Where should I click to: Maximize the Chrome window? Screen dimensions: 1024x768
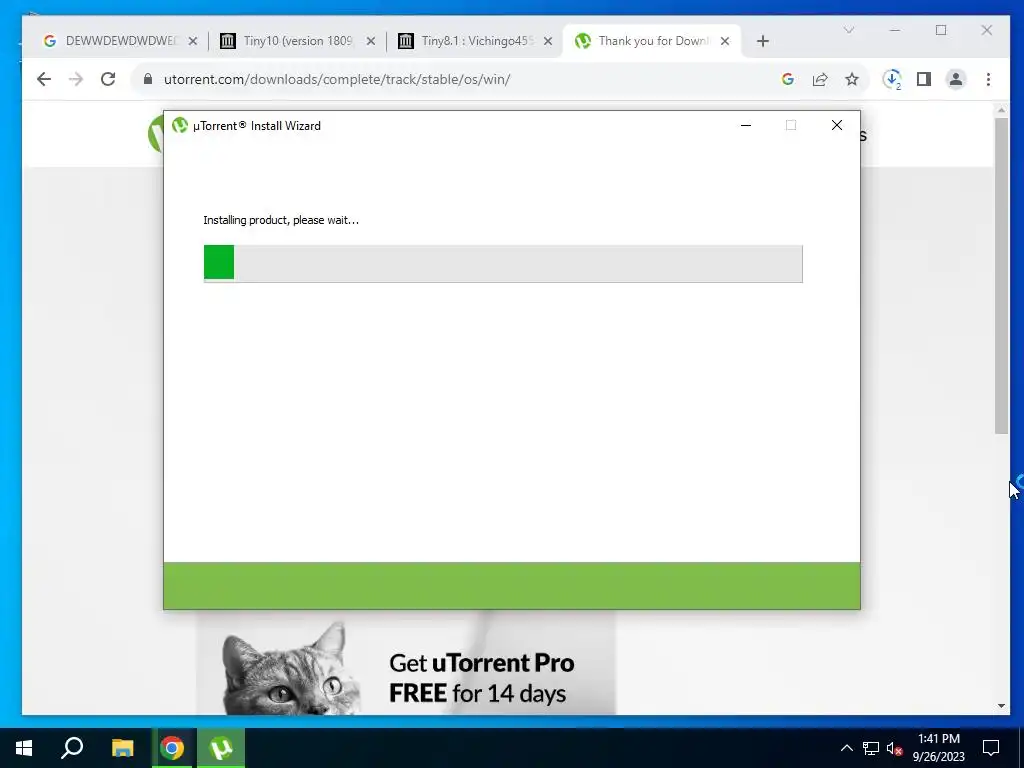[940, 30]
